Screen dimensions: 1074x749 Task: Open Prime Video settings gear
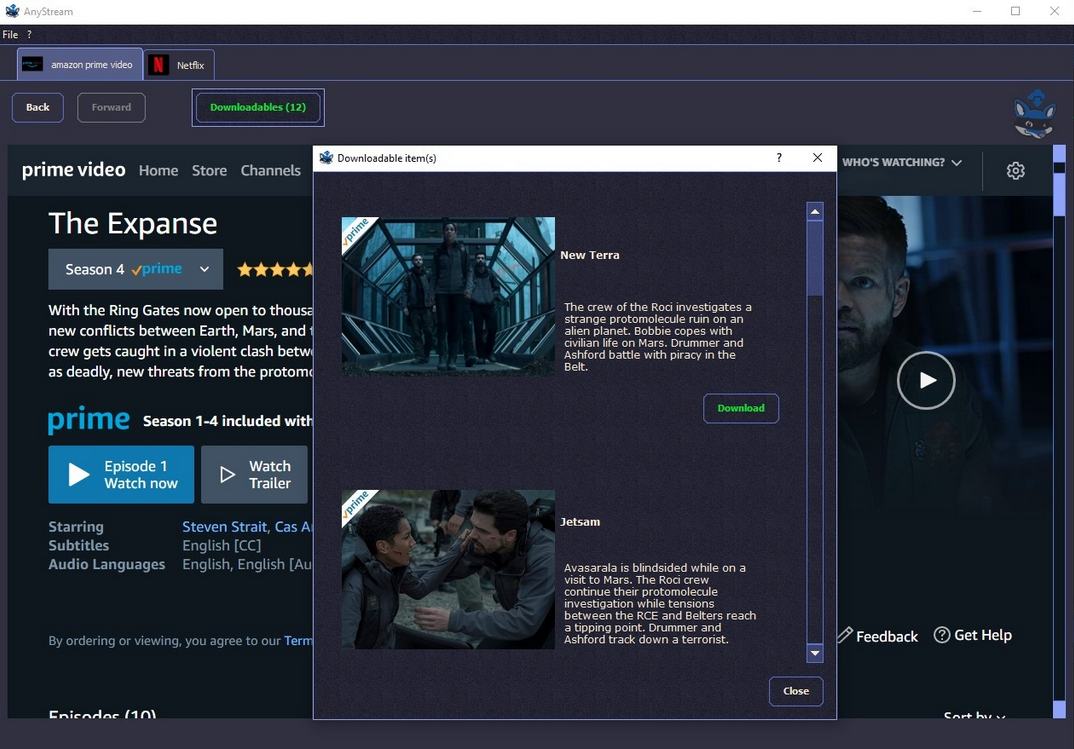coord(1015,171)
